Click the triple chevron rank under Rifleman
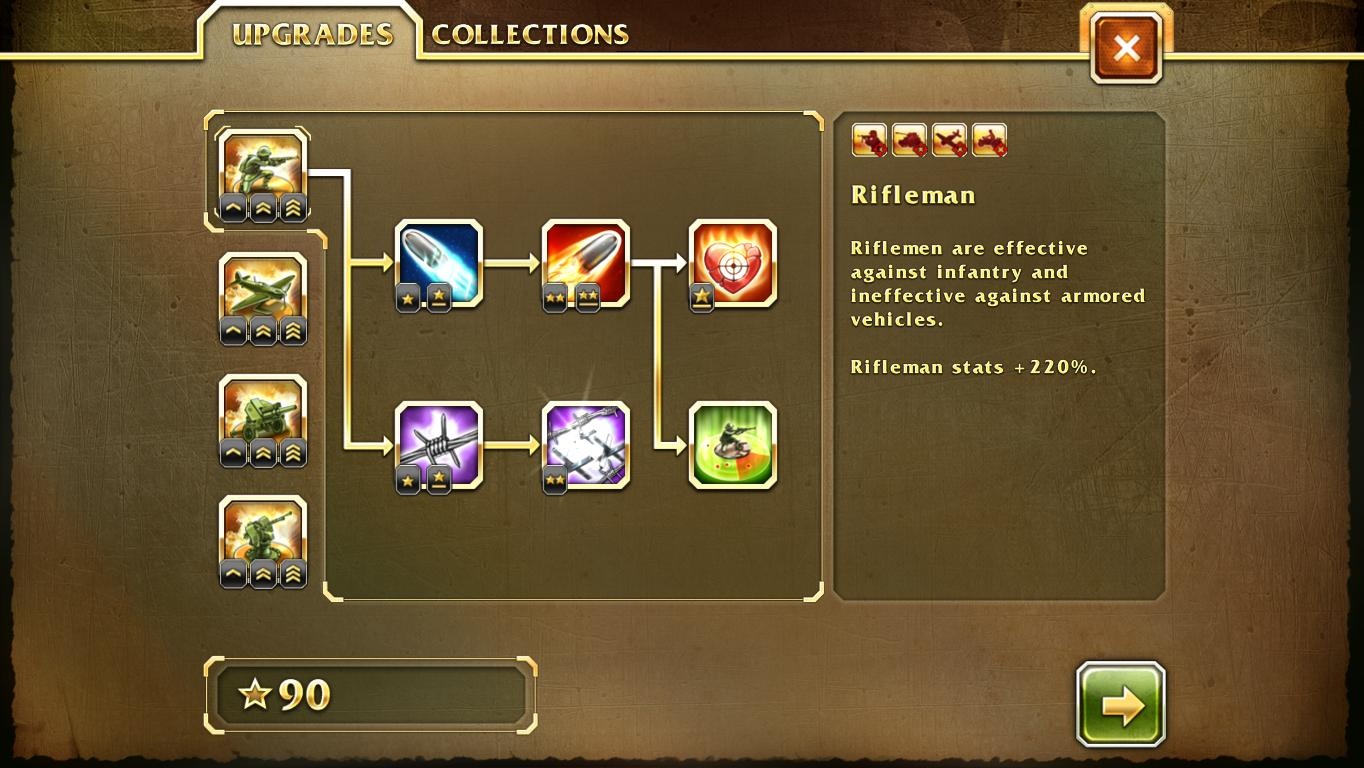Image resolution: width=1364 pixels, height=768 pixels. click(293, 208)
